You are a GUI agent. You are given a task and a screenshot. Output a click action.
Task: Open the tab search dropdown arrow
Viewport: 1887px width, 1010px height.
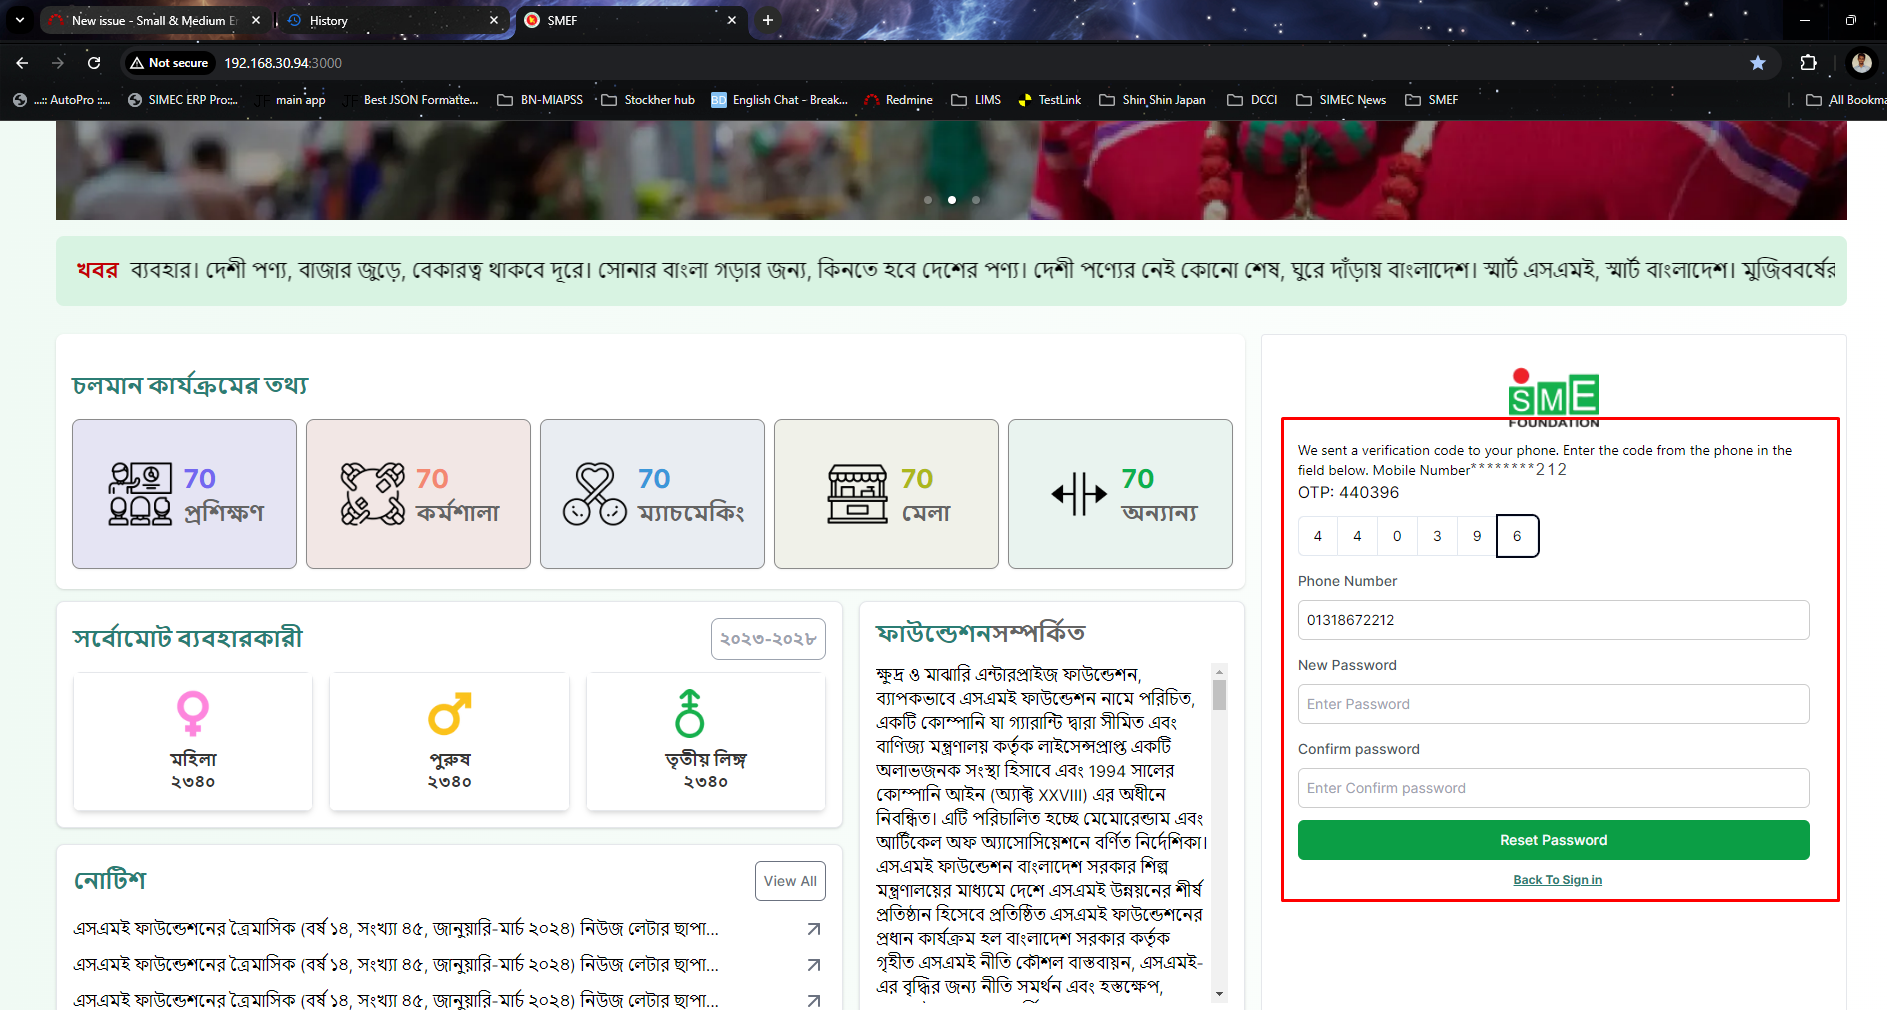pos(20,20)
